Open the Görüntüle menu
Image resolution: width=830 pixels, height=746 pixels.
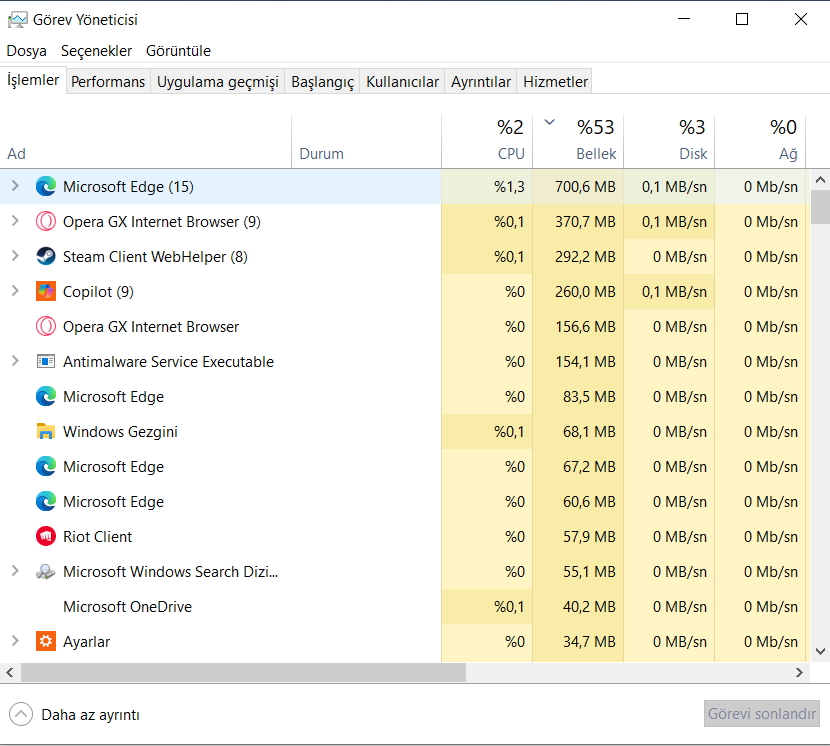178,51
